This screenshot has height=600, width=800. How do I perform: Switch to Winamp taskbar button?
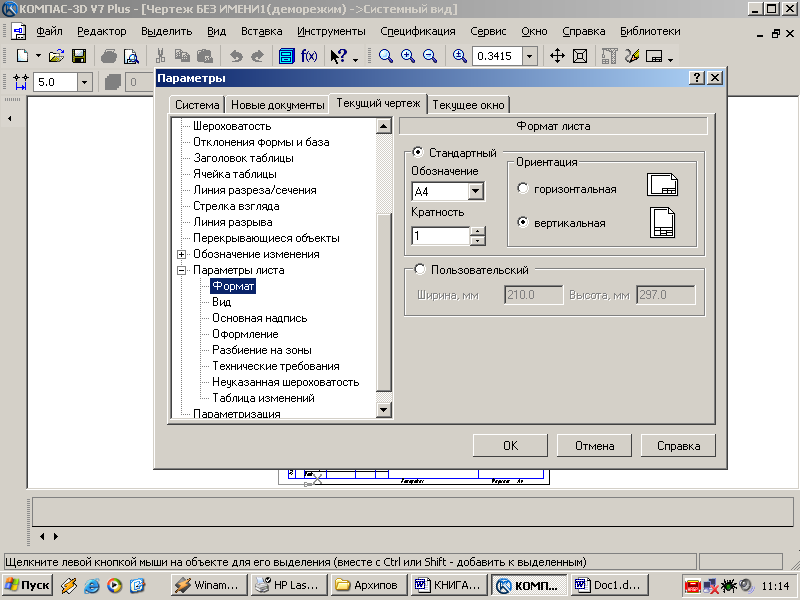pyautogui.click(x=209, y=585)
